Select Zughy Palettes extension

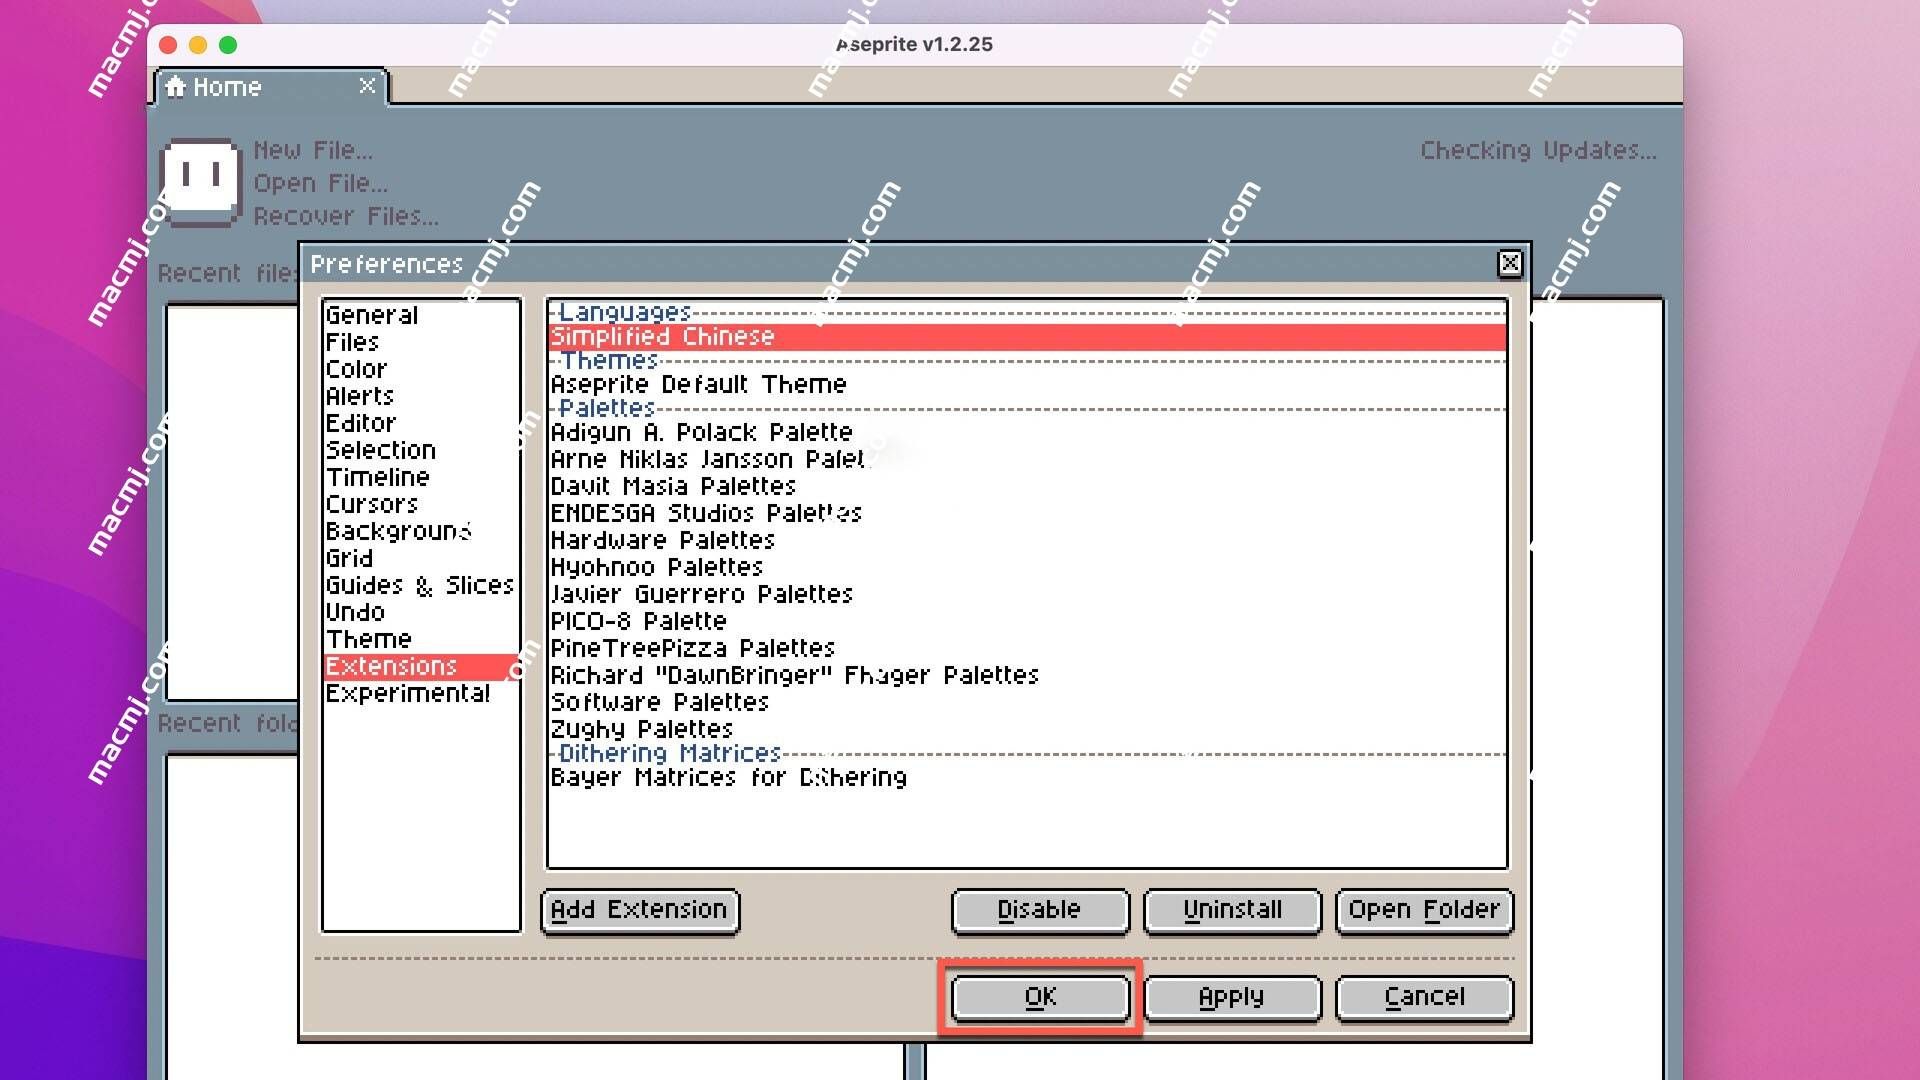click(1027, 729)
